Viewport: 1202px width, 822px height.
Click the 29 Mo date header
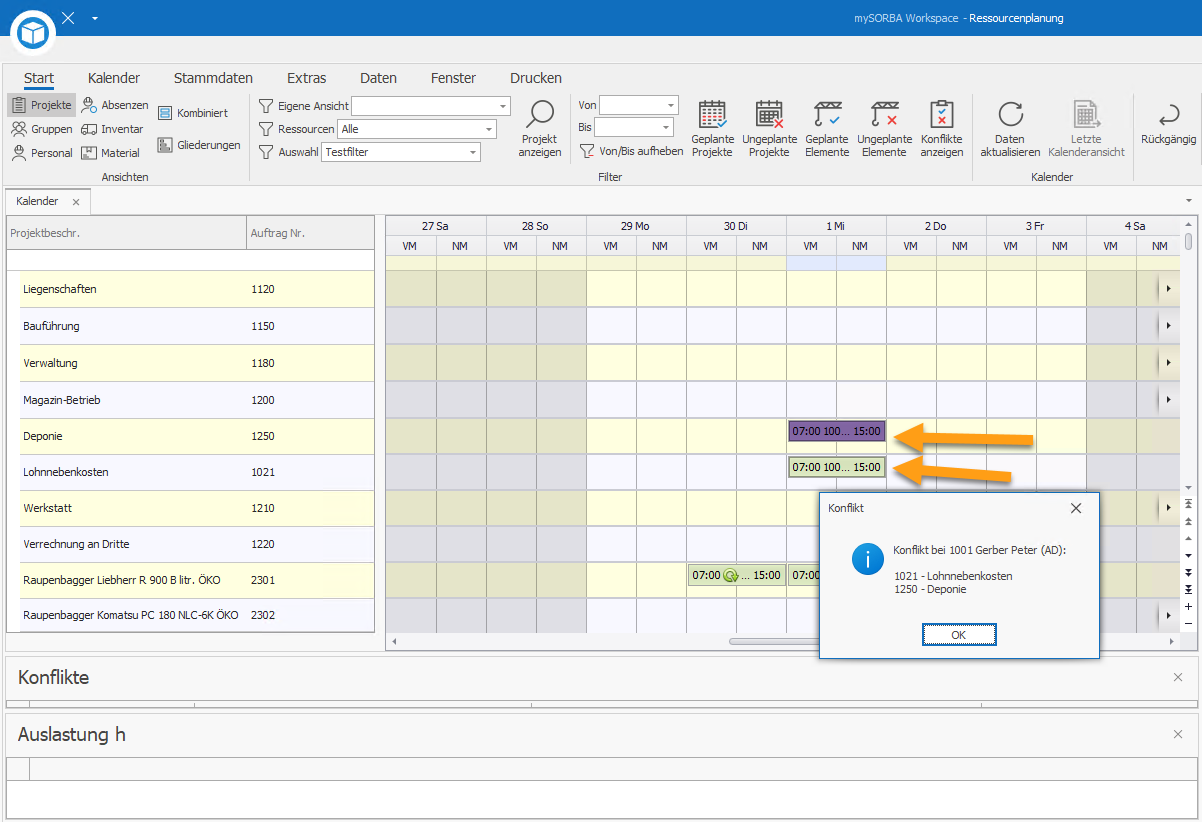tap(636, 226)
